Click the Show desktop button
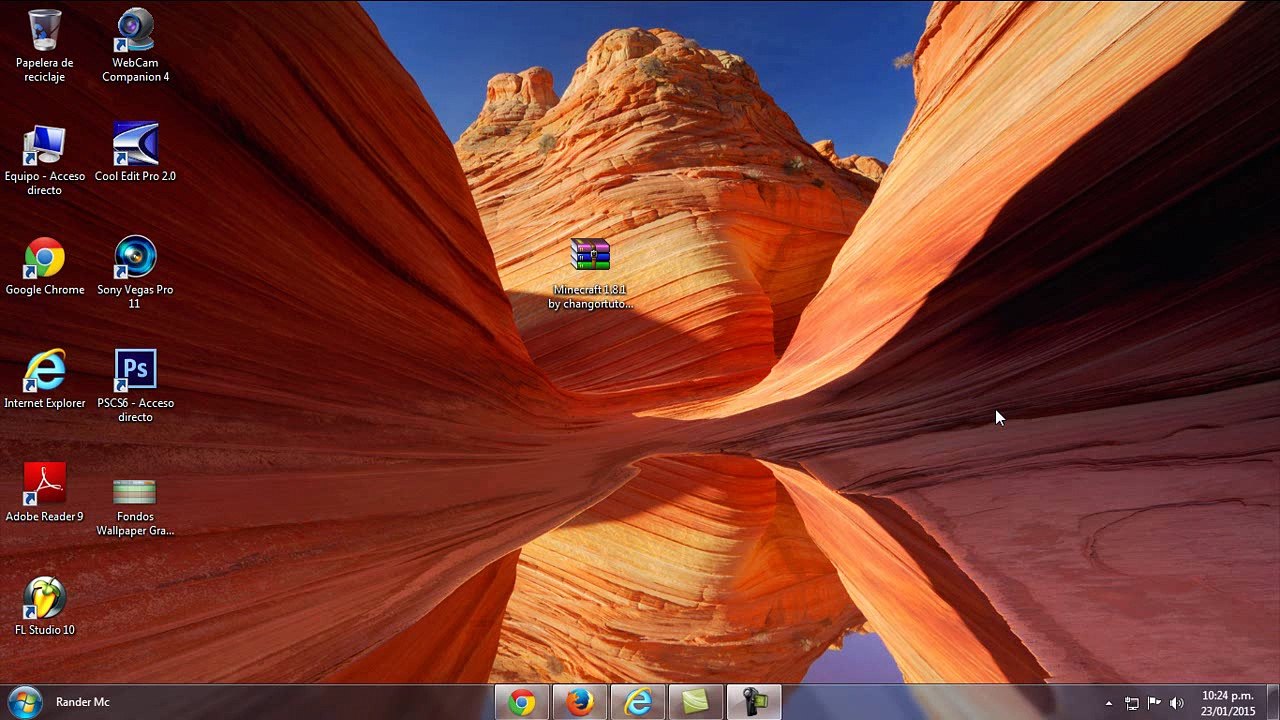Screen dimensions: 1280x720 (x=1272, y=702)
